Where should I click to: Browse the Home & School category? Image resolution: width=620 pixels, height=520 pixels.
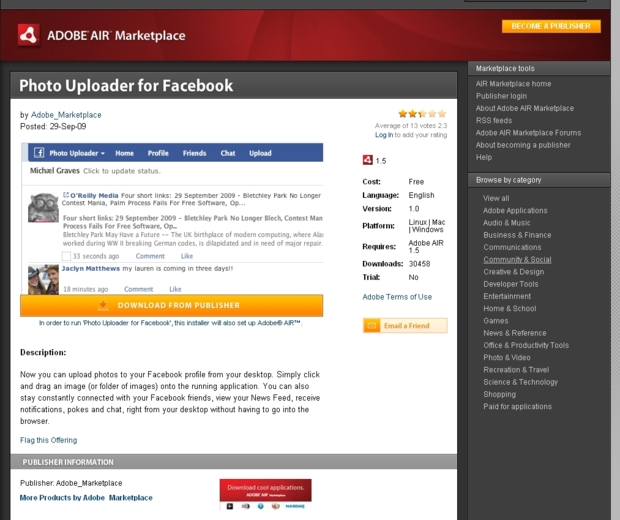[509, 308]
